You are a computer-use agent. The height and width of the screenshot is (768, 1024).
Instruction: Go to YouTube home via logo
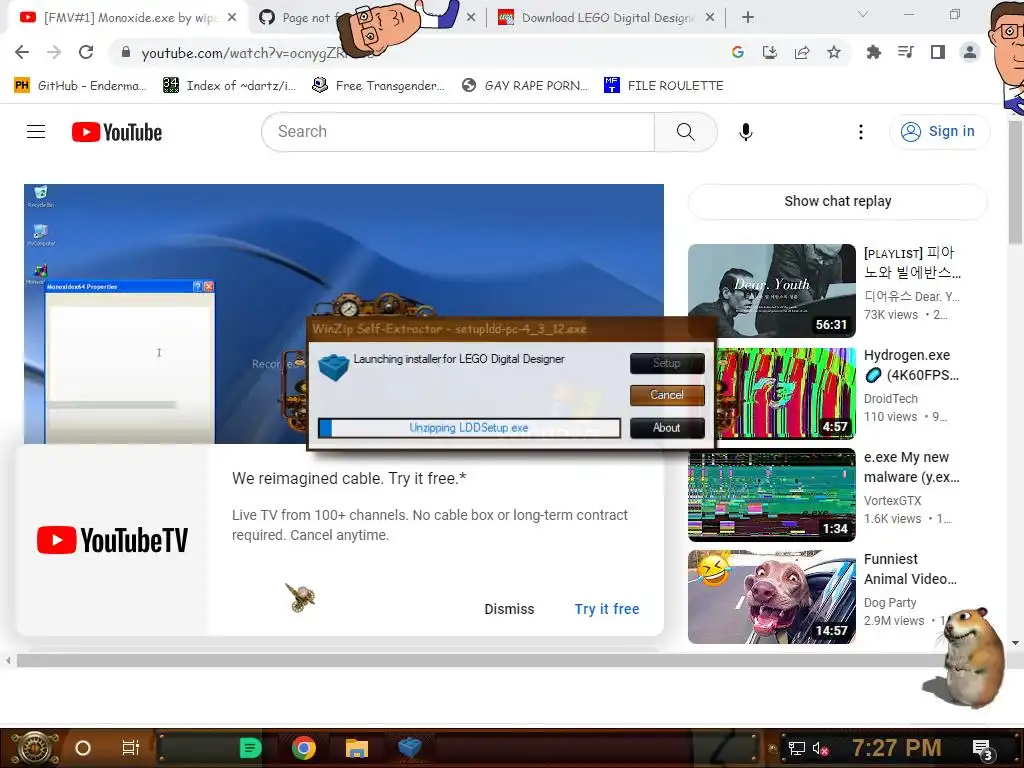point(117,132)
